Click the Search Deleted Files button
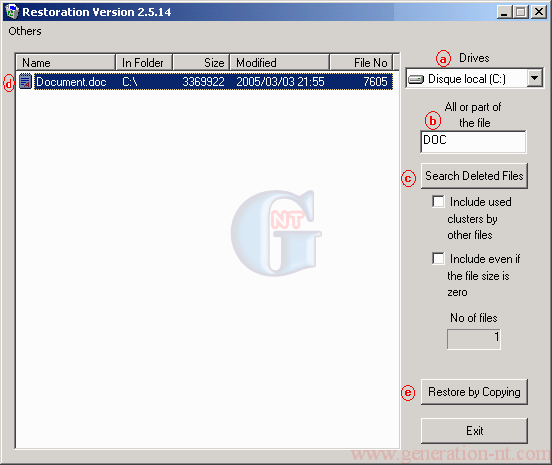The width and height of the screenshot is (552, 465). click(474, 176)
